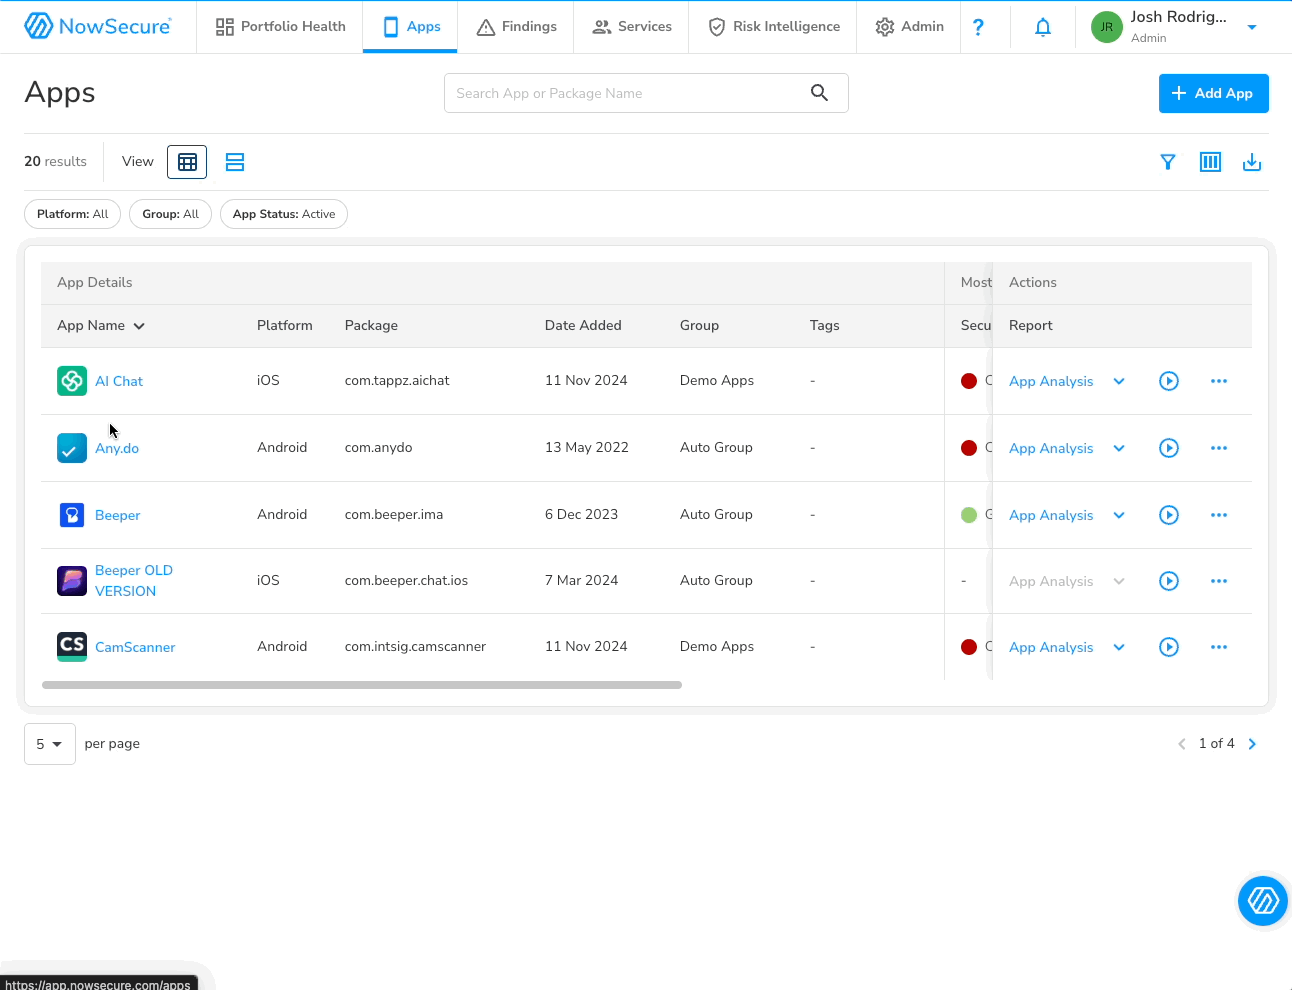The height and width of the screenshot is (990, 1292).
Task: Go to Findings tab
Action: click(516, 27)
